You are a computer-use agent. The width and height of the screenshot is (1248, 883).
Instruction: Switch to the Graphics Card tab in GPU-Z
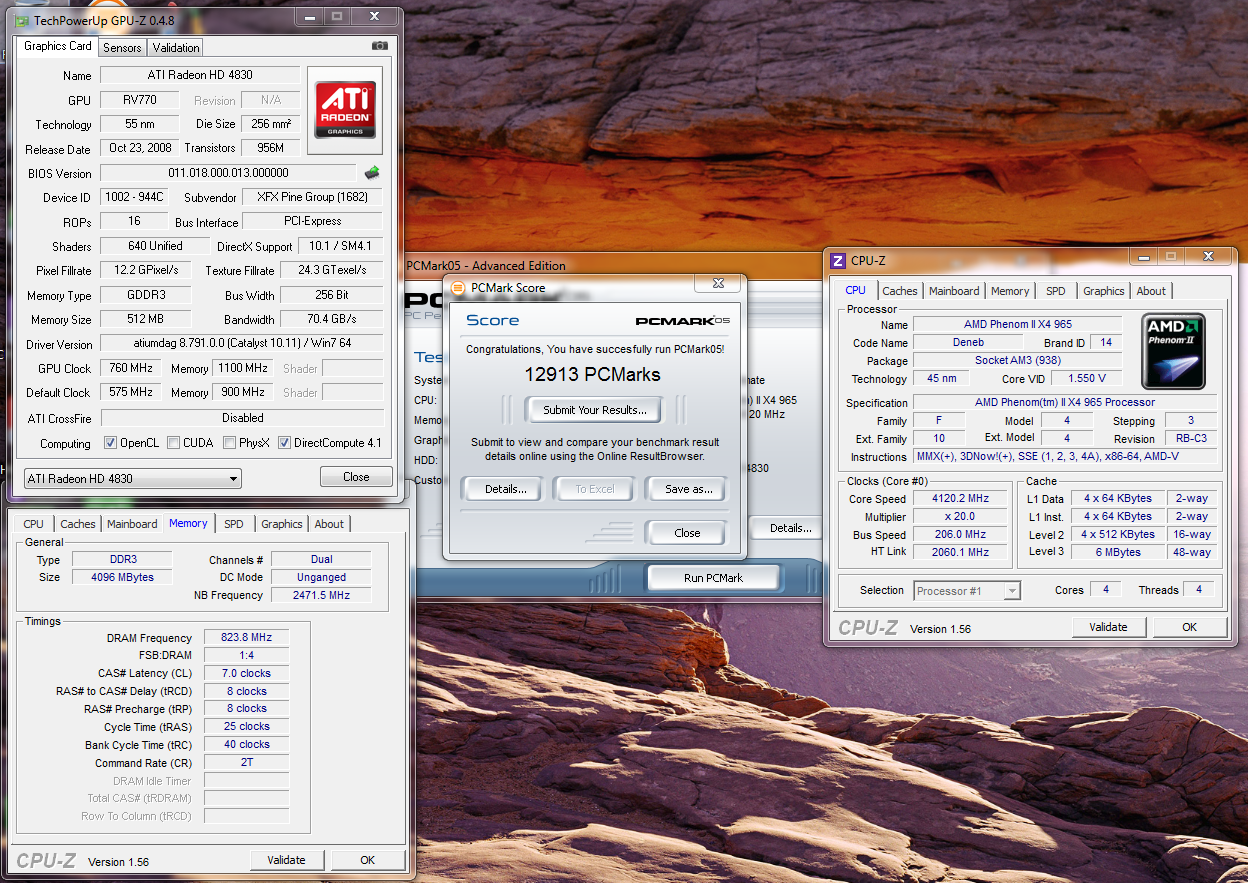[x=58, y=46]
